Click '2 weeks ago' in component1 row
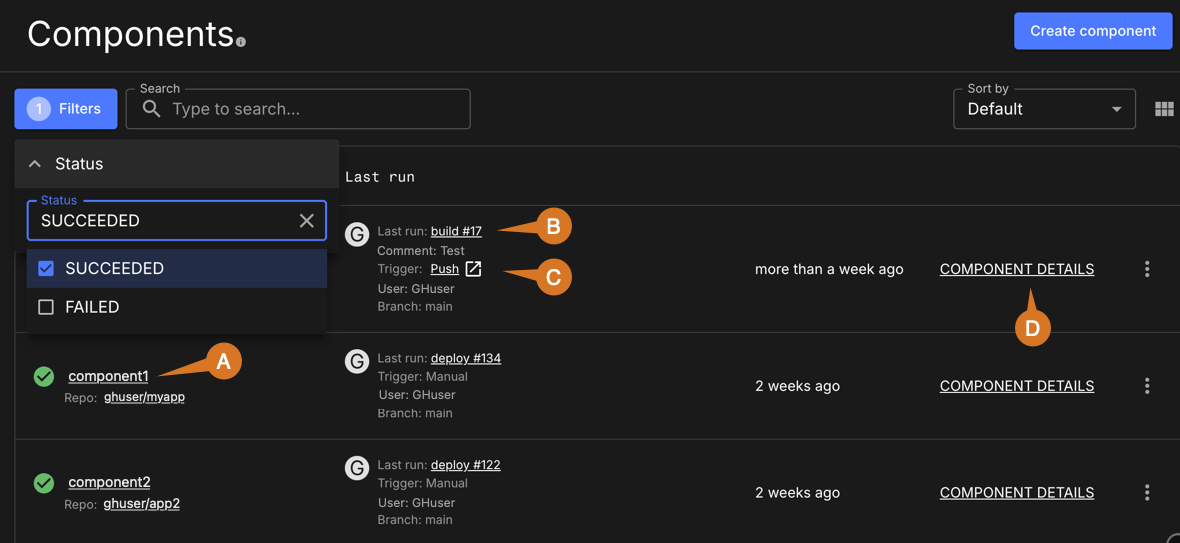 tap(798, 386)
